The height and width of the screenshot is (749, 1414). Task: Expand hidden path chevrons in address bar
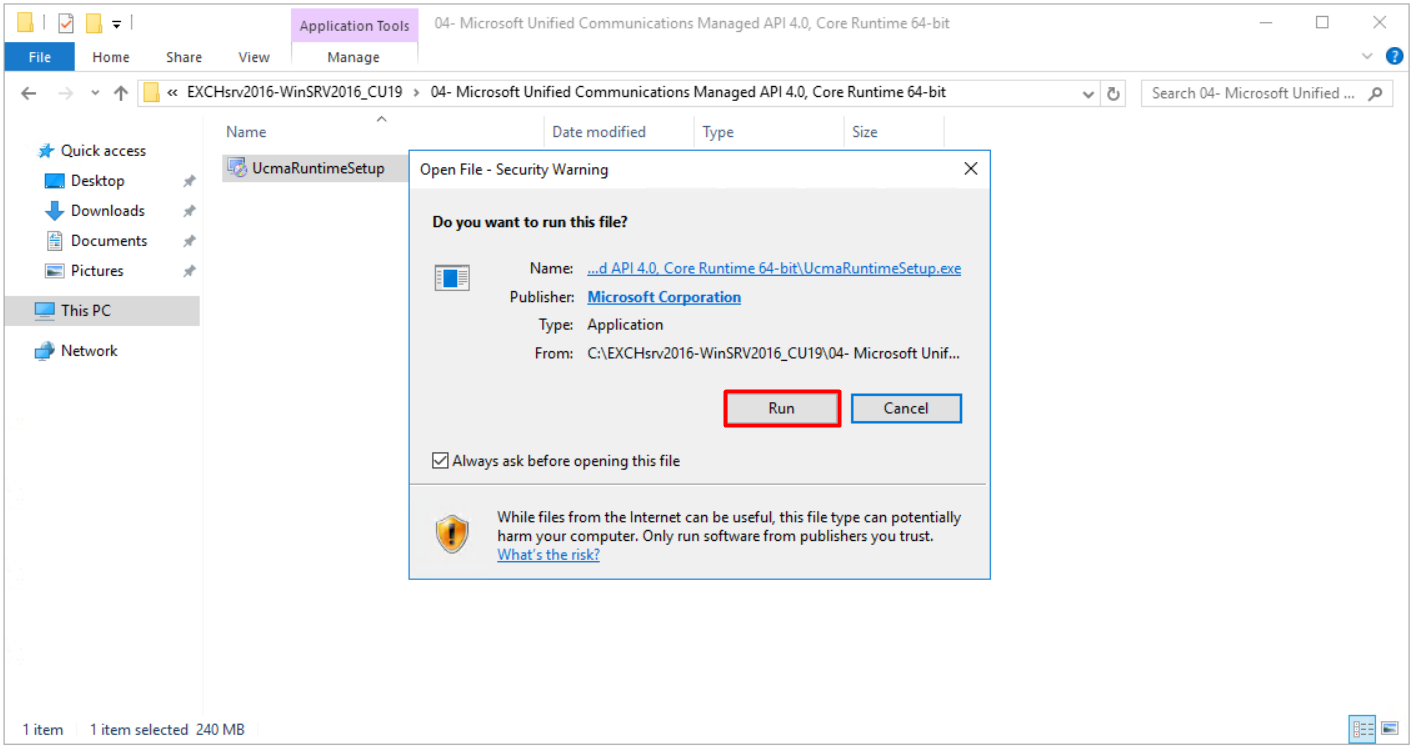(173, 92)
